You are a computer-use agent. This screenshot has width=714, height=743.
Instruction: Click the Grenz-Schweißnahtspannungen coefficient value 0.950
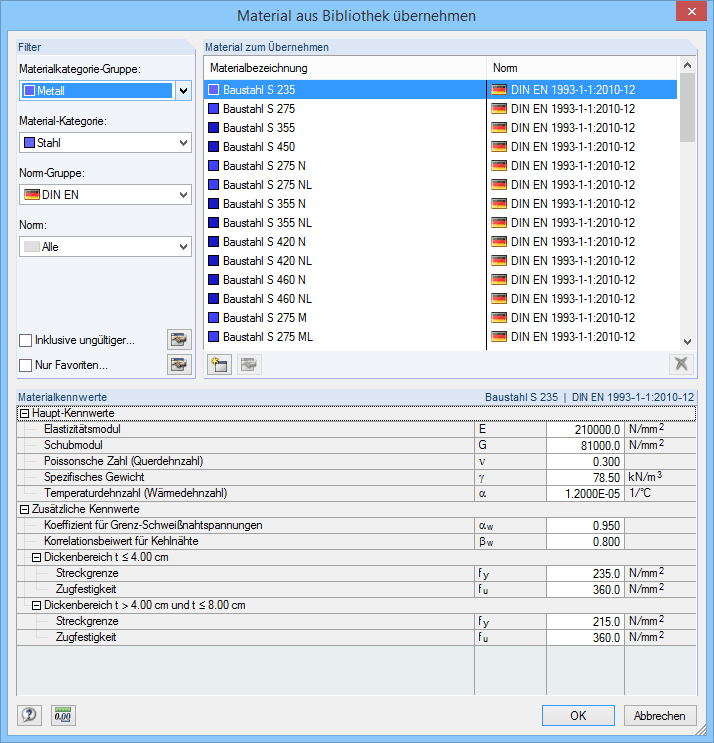click(585, 526)
